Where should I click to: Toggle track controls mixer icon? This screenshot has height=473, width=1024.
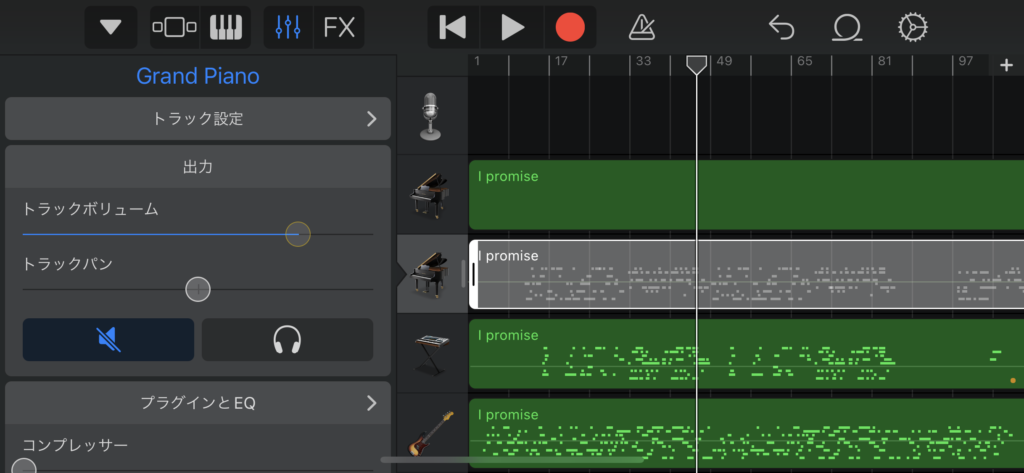288,27
